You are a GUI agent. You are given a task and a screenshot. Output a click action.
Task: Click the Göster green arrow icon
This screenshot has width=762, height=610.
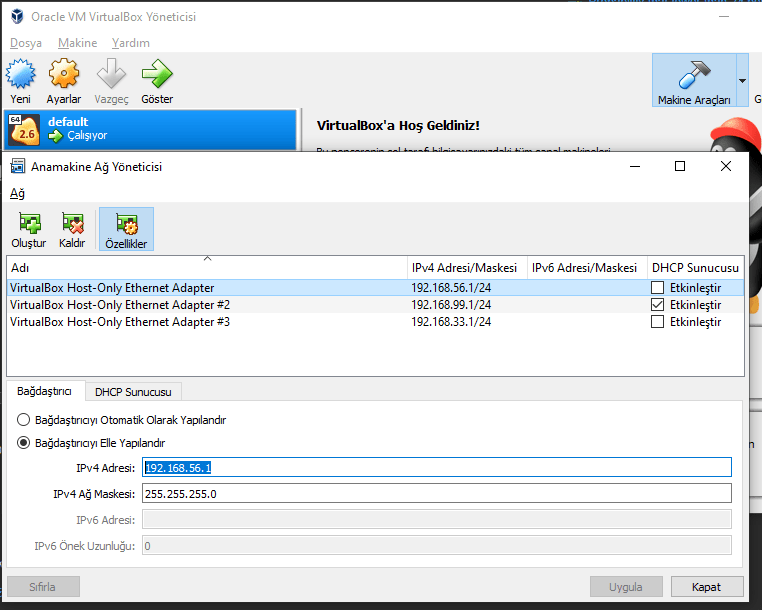click(157, 74)
